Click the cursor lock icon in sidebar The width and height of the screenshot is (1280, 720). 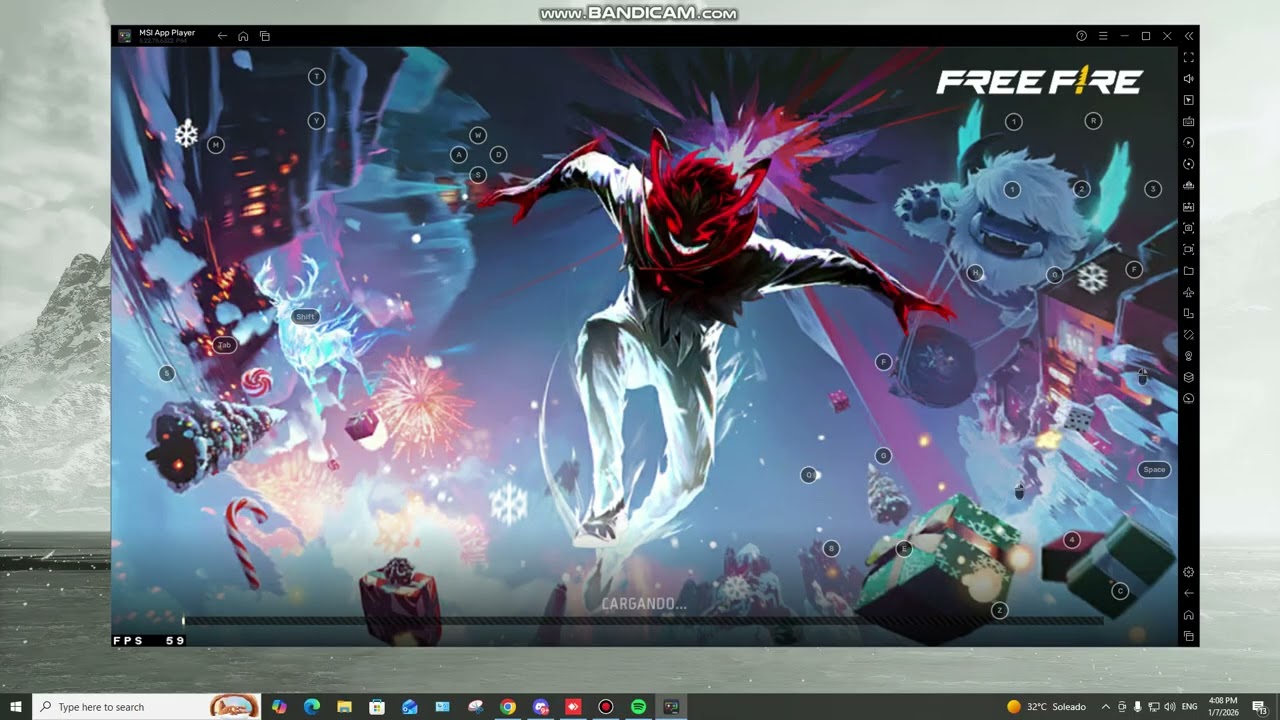tap(1189, 100)
